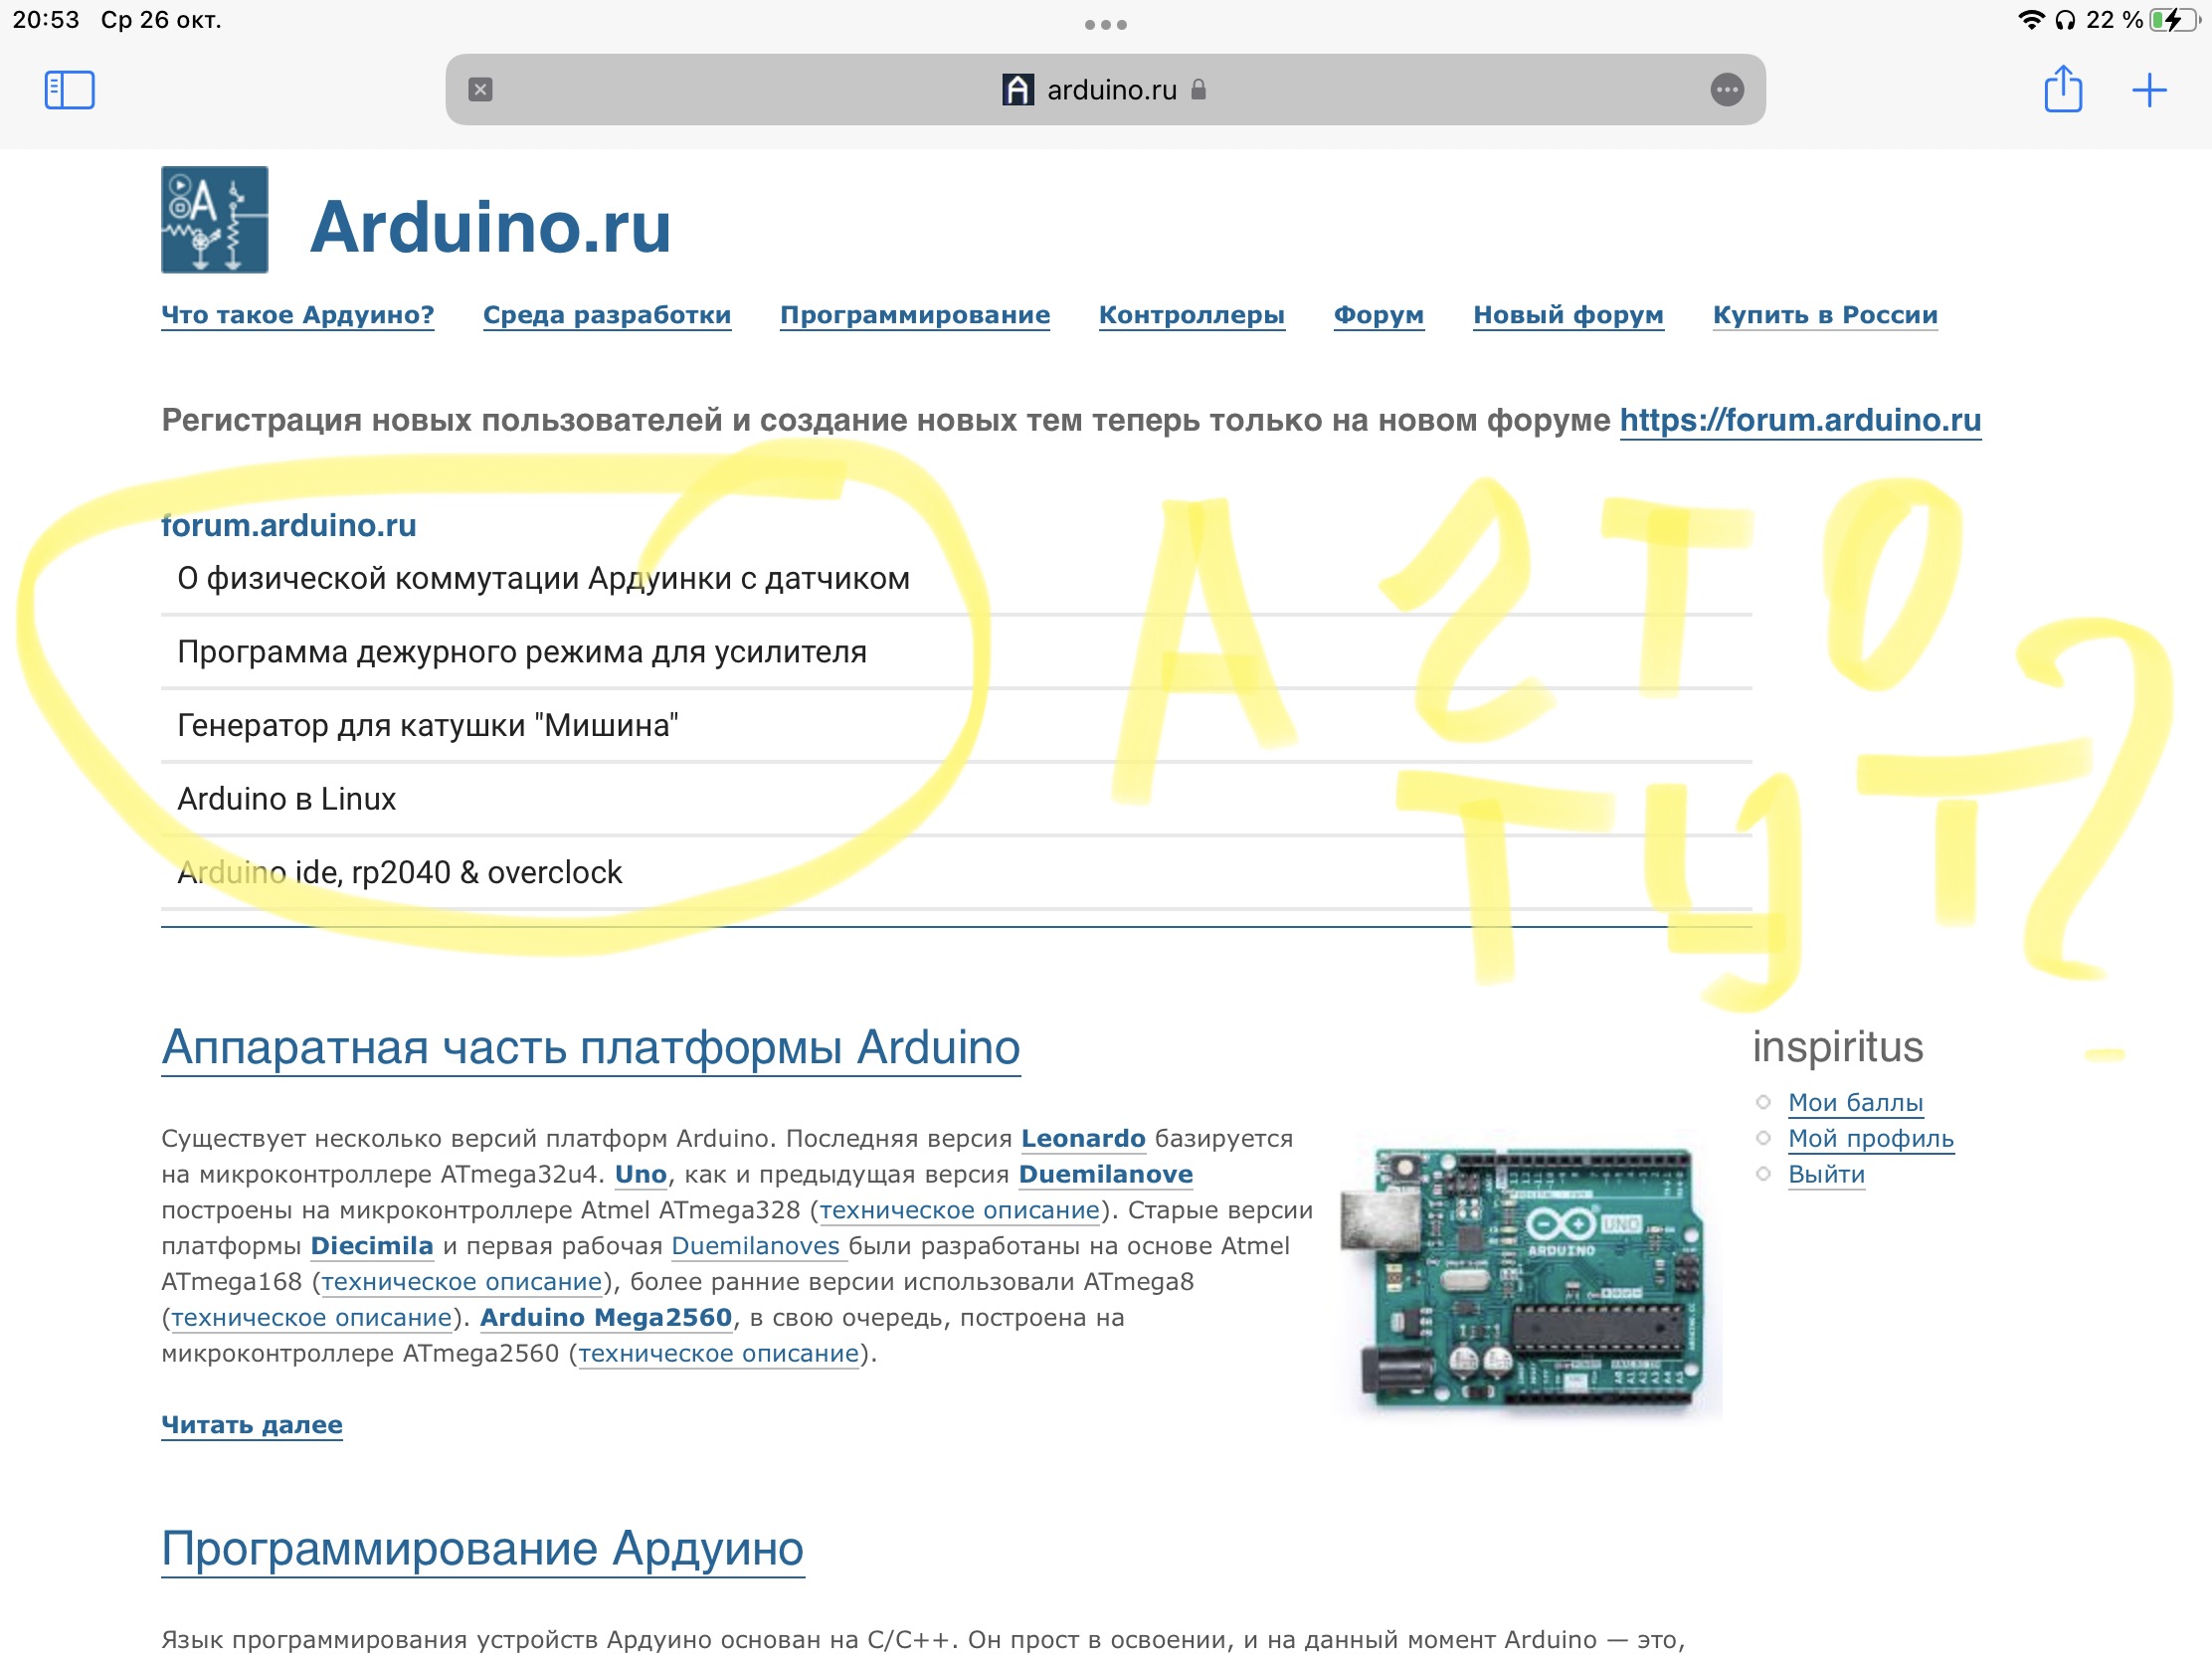Open topic 'Генератор для катушки "Мишина"'
This screenshot has height=1659, width=2212.
[x=428, y=725]
